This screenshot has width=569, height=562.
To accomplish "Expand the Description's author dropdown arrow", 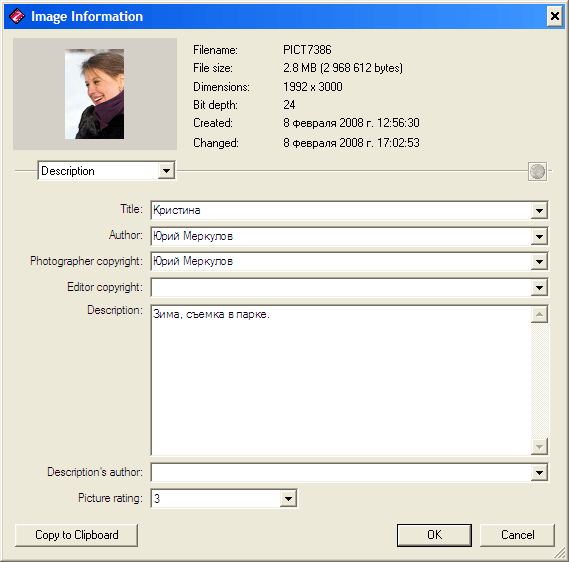I will coord(539,472).
